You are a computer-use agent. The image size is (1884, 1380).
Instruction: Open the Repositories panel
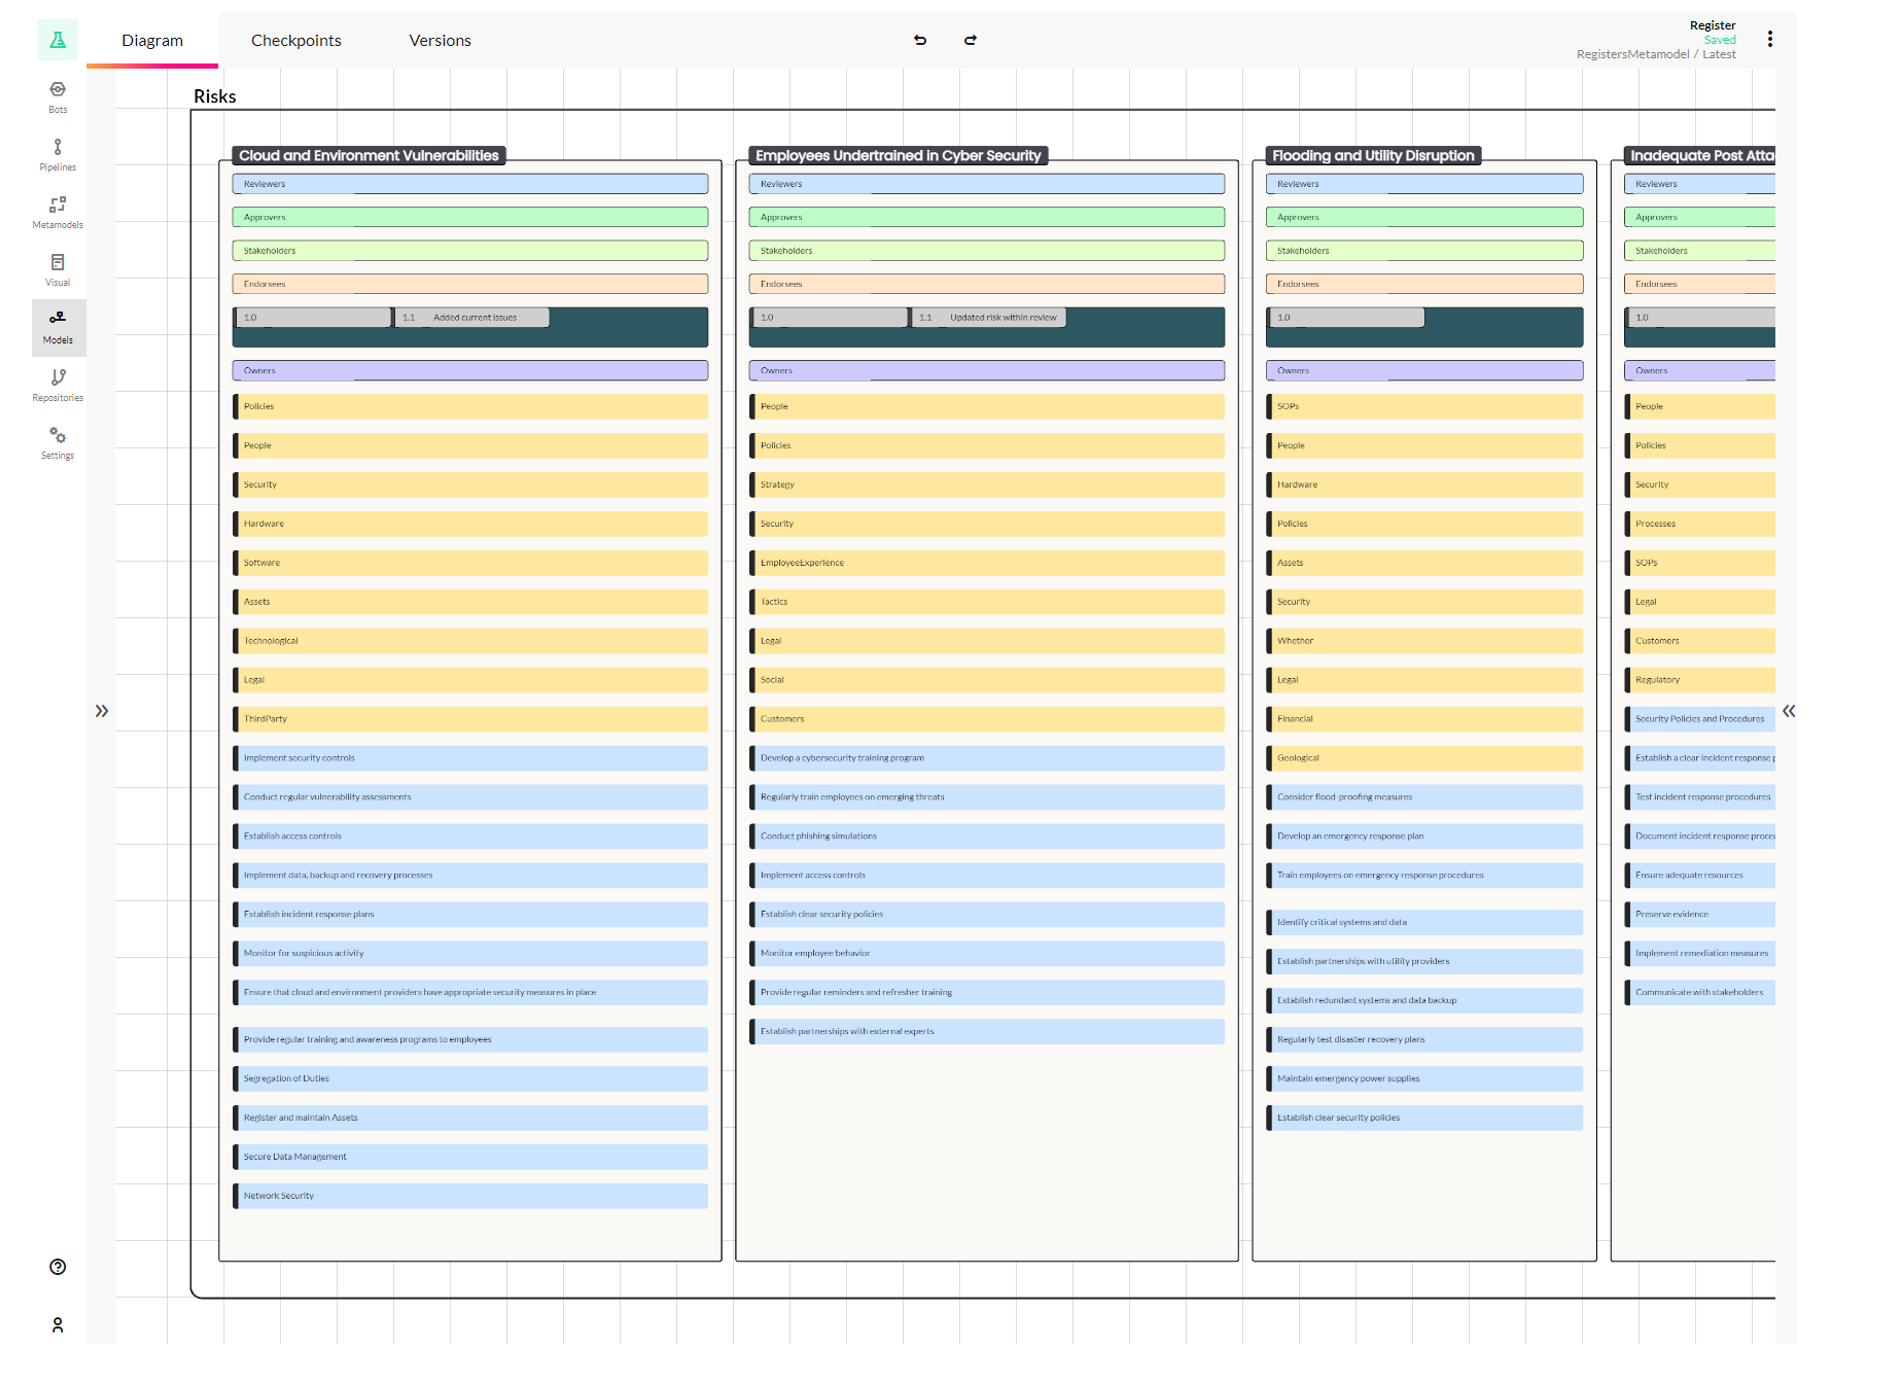(57, 382)
